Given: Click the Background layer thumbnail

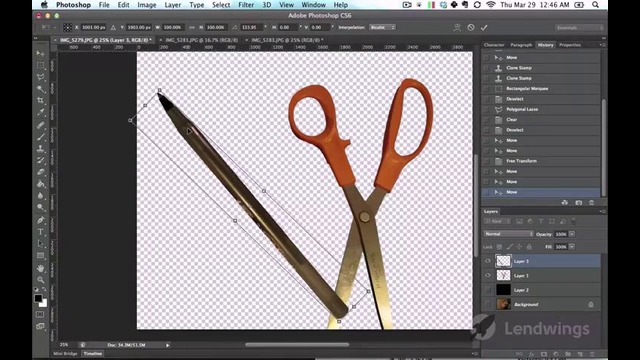Looking at the screenshot, I should point(503,304).
